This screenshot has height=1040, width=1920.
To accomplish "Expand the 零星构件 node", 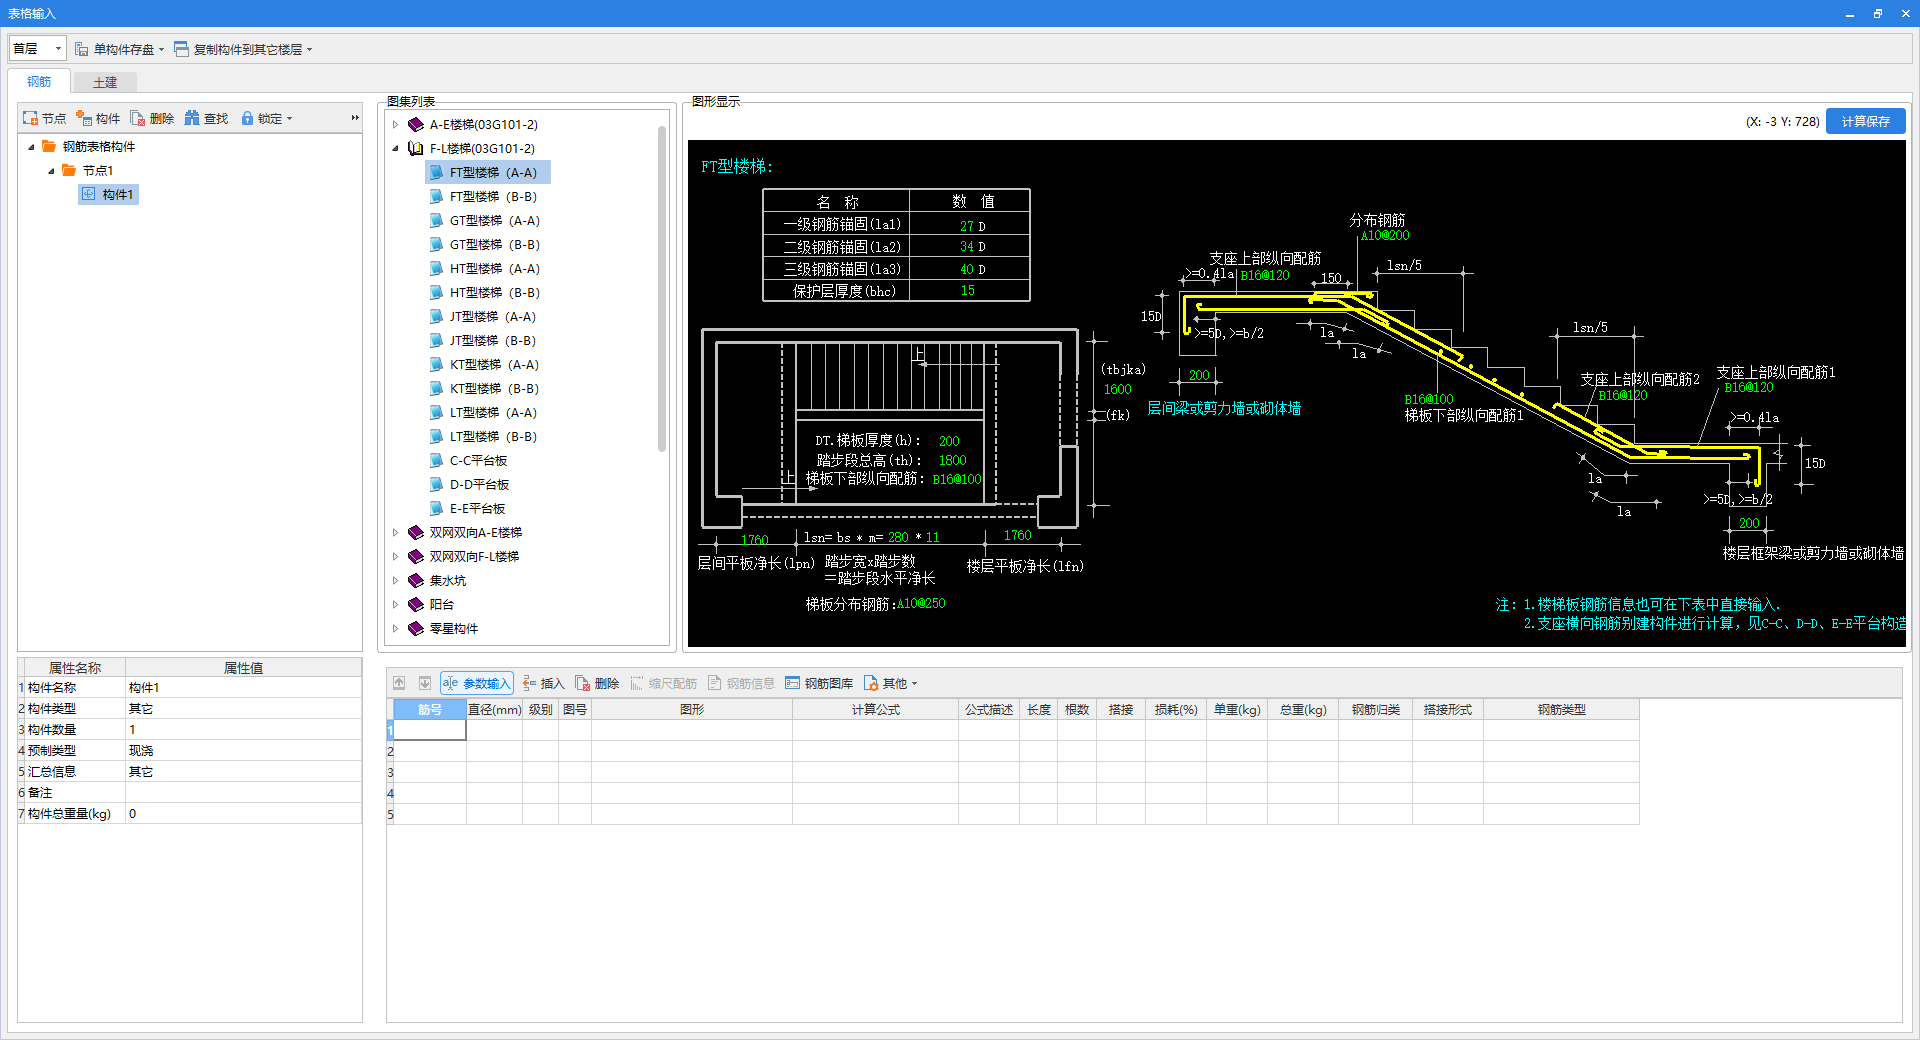I will (396, 629).
